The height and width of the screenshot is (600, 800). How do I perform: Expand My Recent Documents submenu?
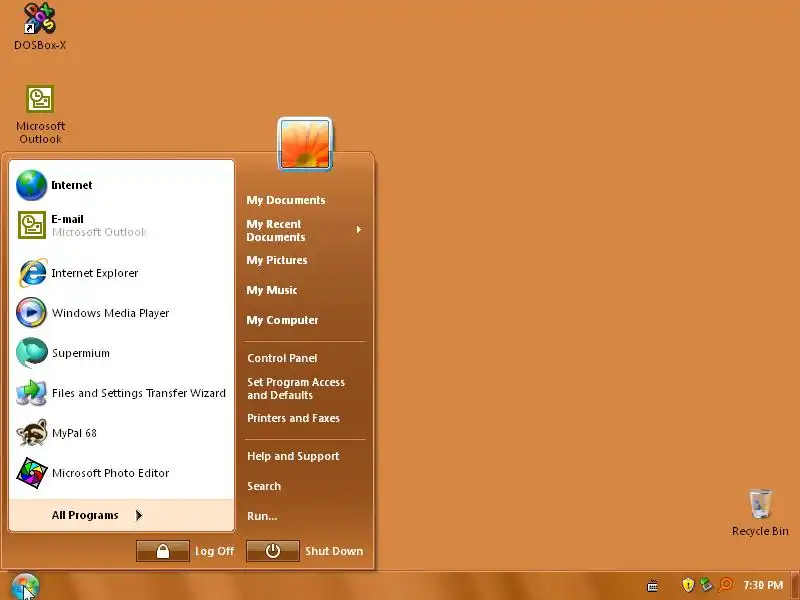pyautogui.click(x=305, y=230)
